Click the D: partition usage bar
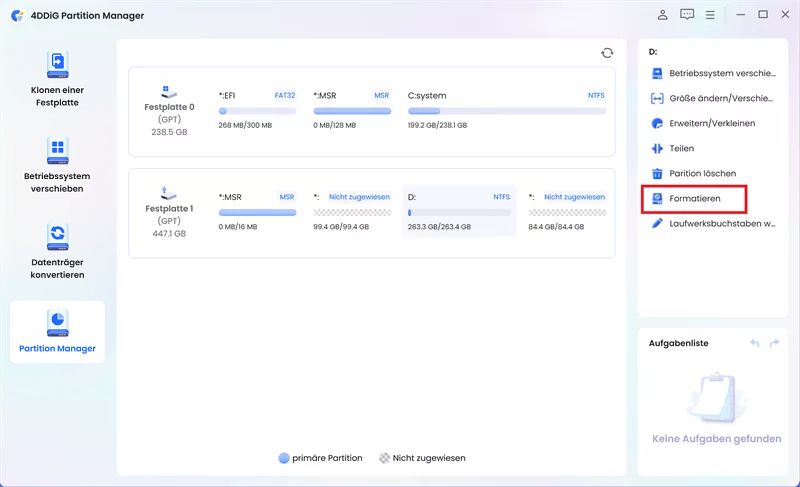The image size is (800, 487). [459, 213]
